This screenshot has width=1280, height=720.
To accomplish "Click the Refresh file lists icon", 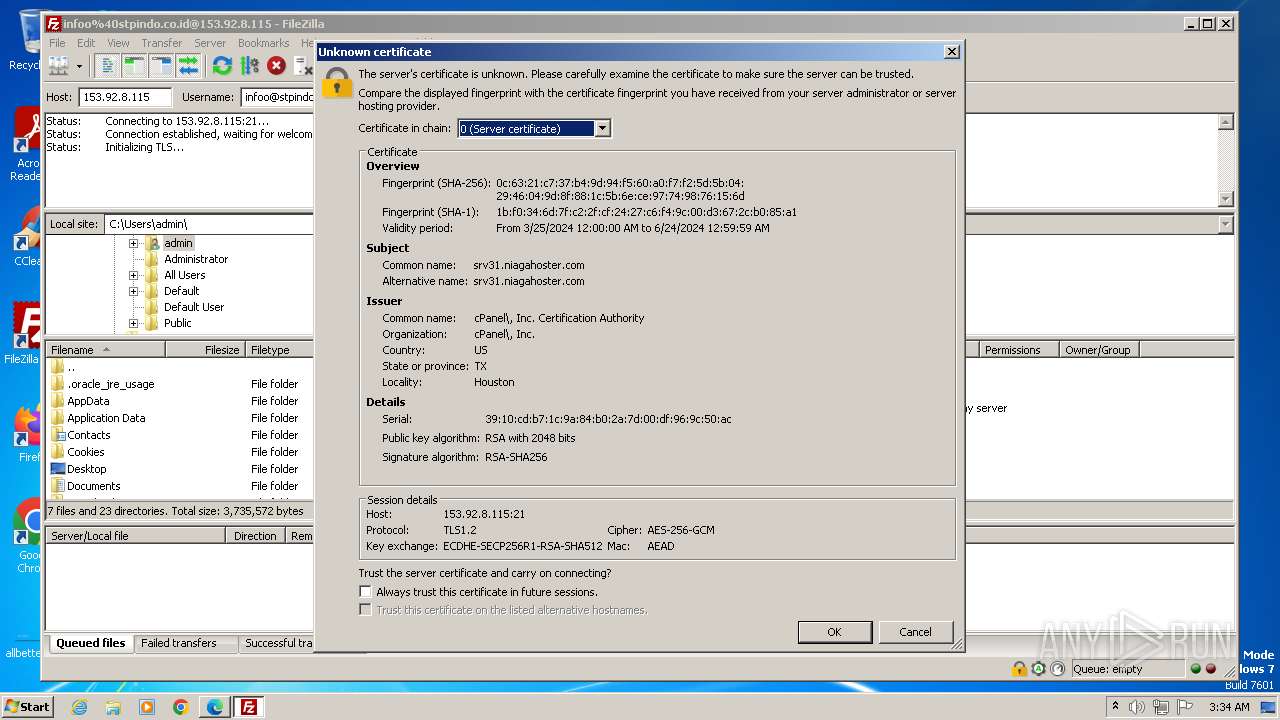I will [222, 66].
